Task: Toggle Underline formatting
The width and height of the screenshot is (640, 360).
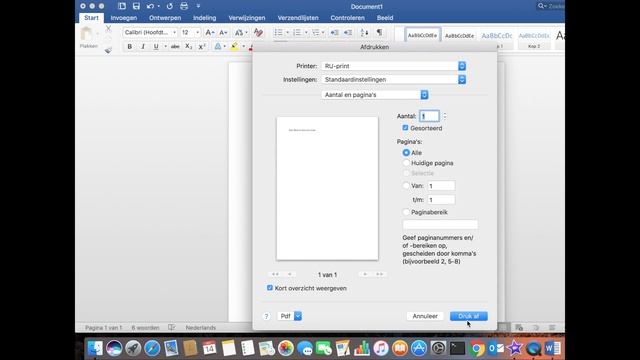Action: click(156, 47)
